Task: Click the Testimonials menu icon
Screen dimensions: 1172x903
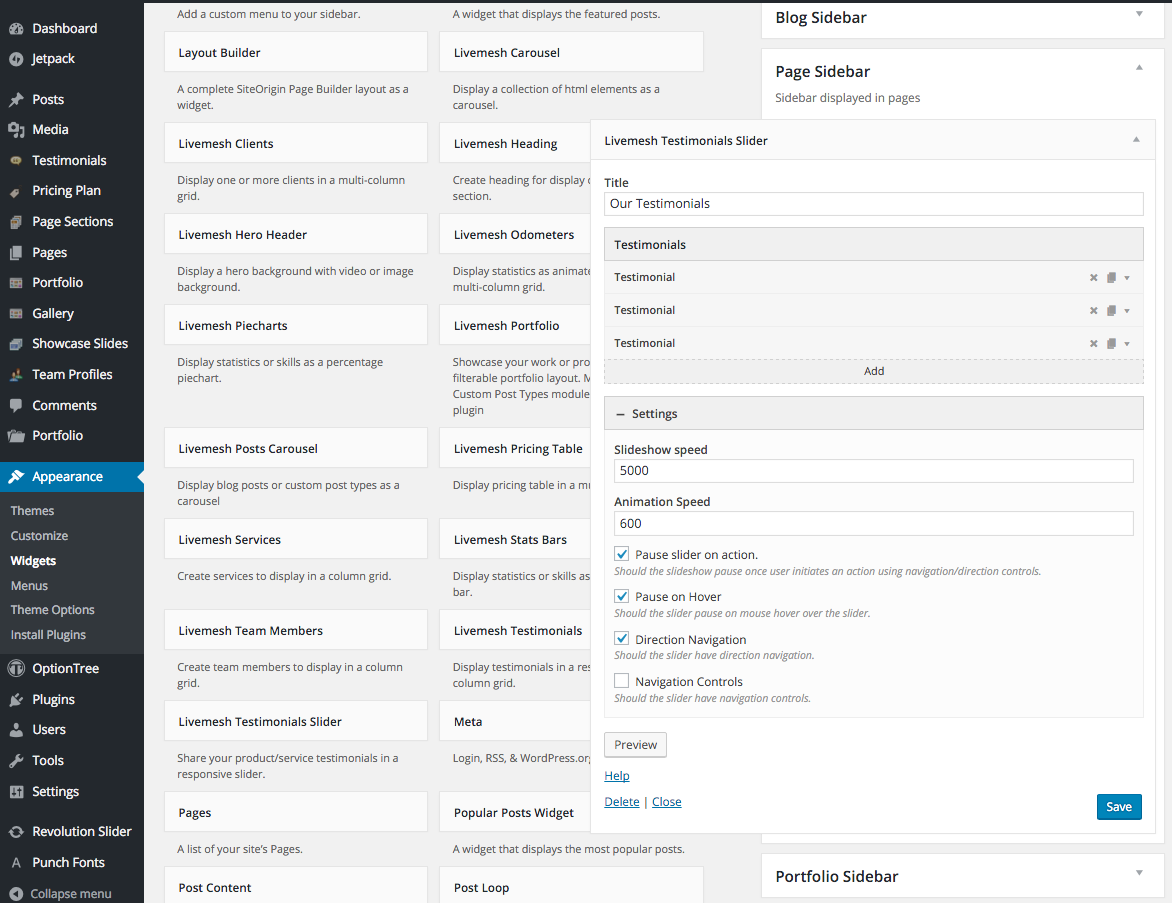Action: click(16, 161)
